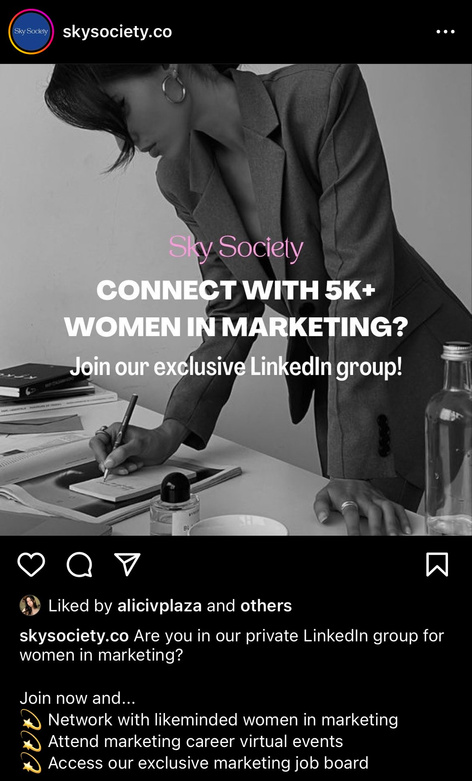Tap the Join our exclusive LinkedIn group text
472x781 pixels.
pos(236,367)
